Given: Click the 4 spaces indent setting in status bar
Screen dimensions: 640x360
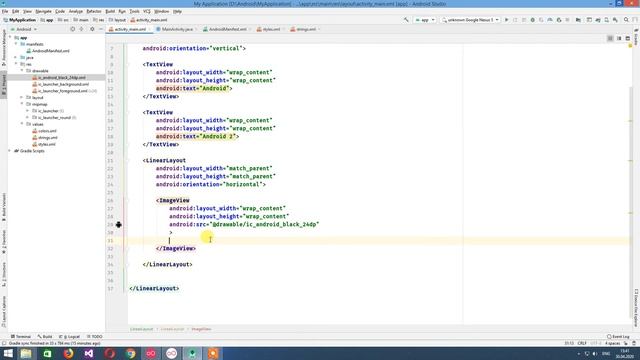Looking at the screenshot, I should tap(612, 344).
